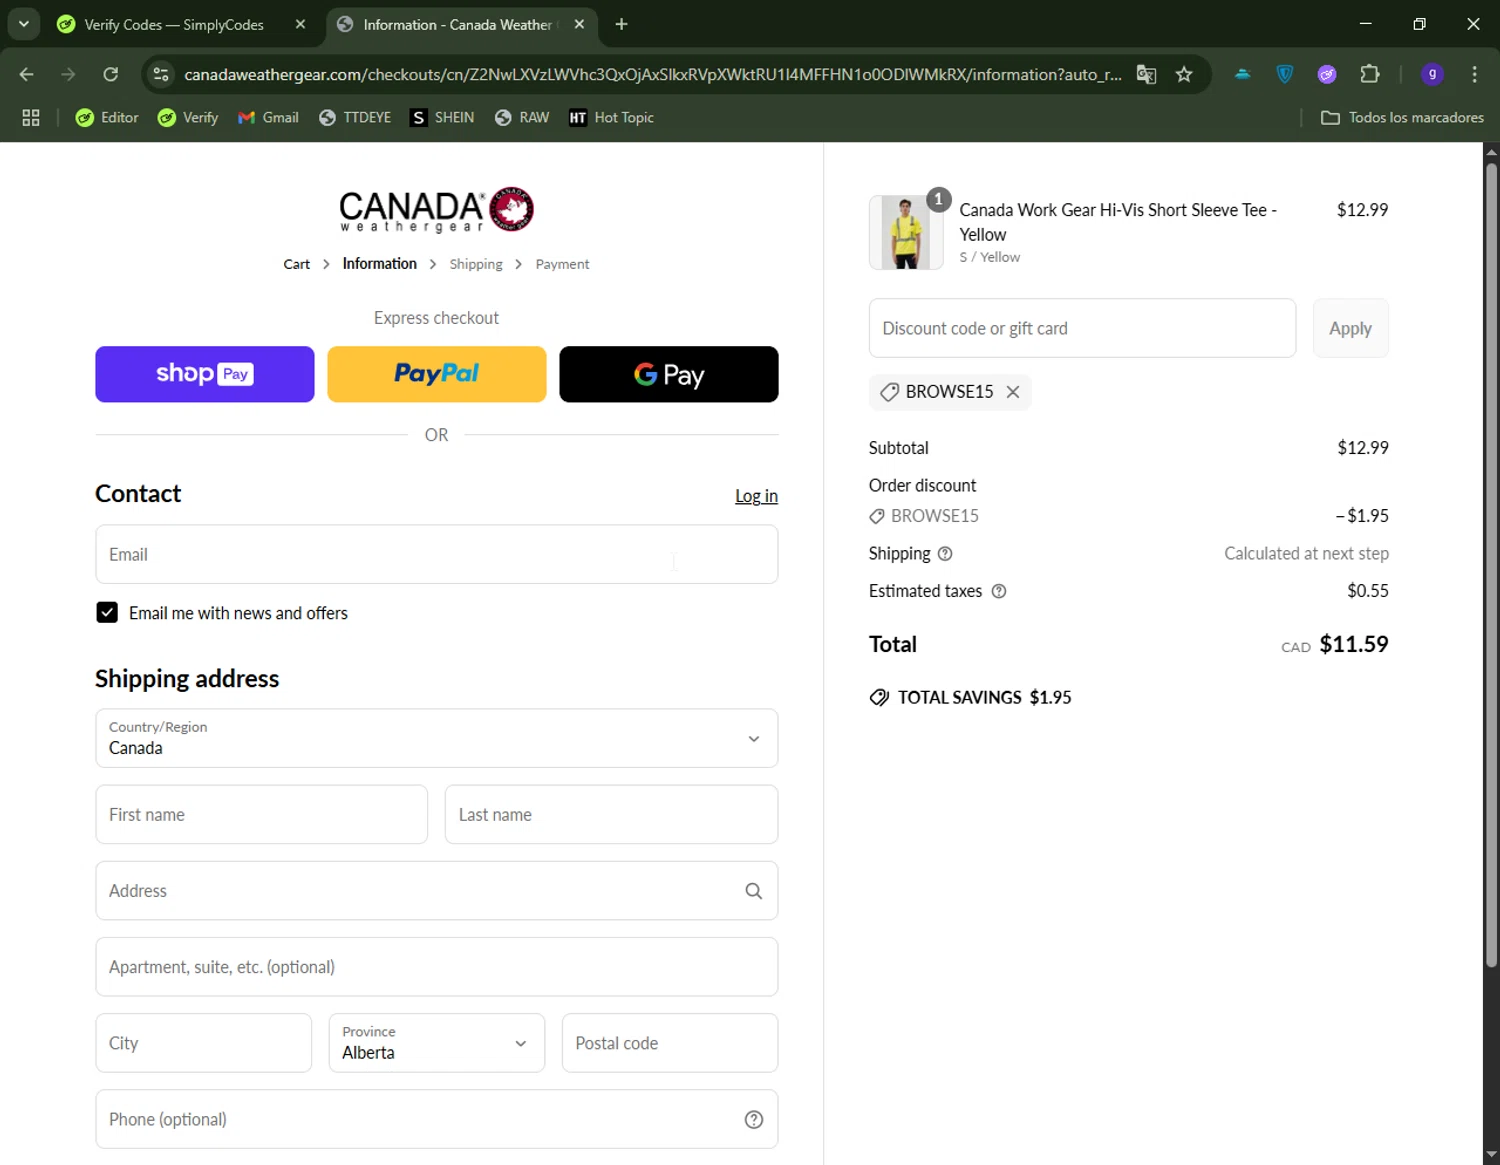Screen dimensions: 1500x1165
Task: Open the tab search dropdown arrow
Action: point(24,24)
